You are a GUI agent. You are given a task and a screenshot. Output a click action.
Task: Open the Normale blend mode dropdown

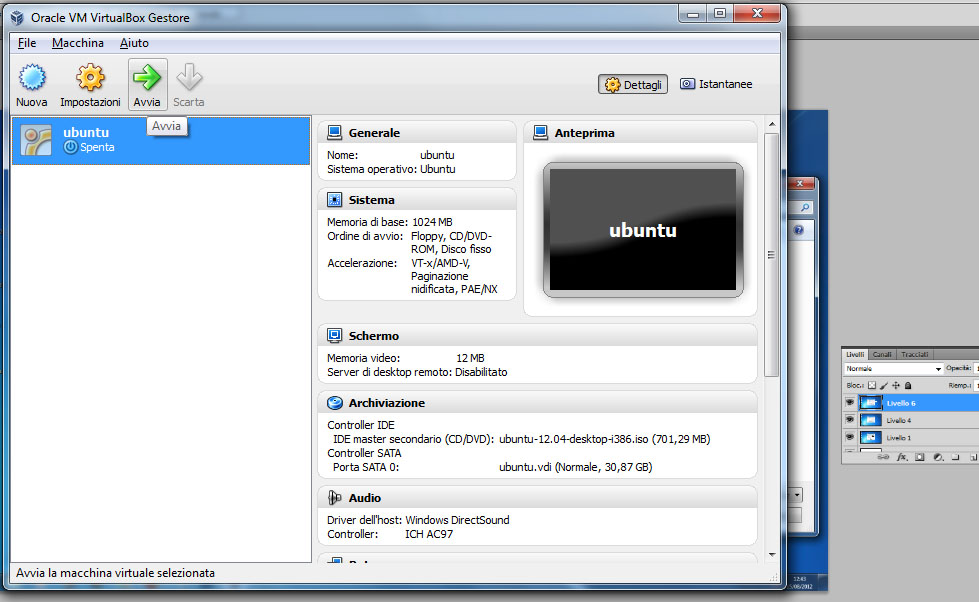[893, 368]
